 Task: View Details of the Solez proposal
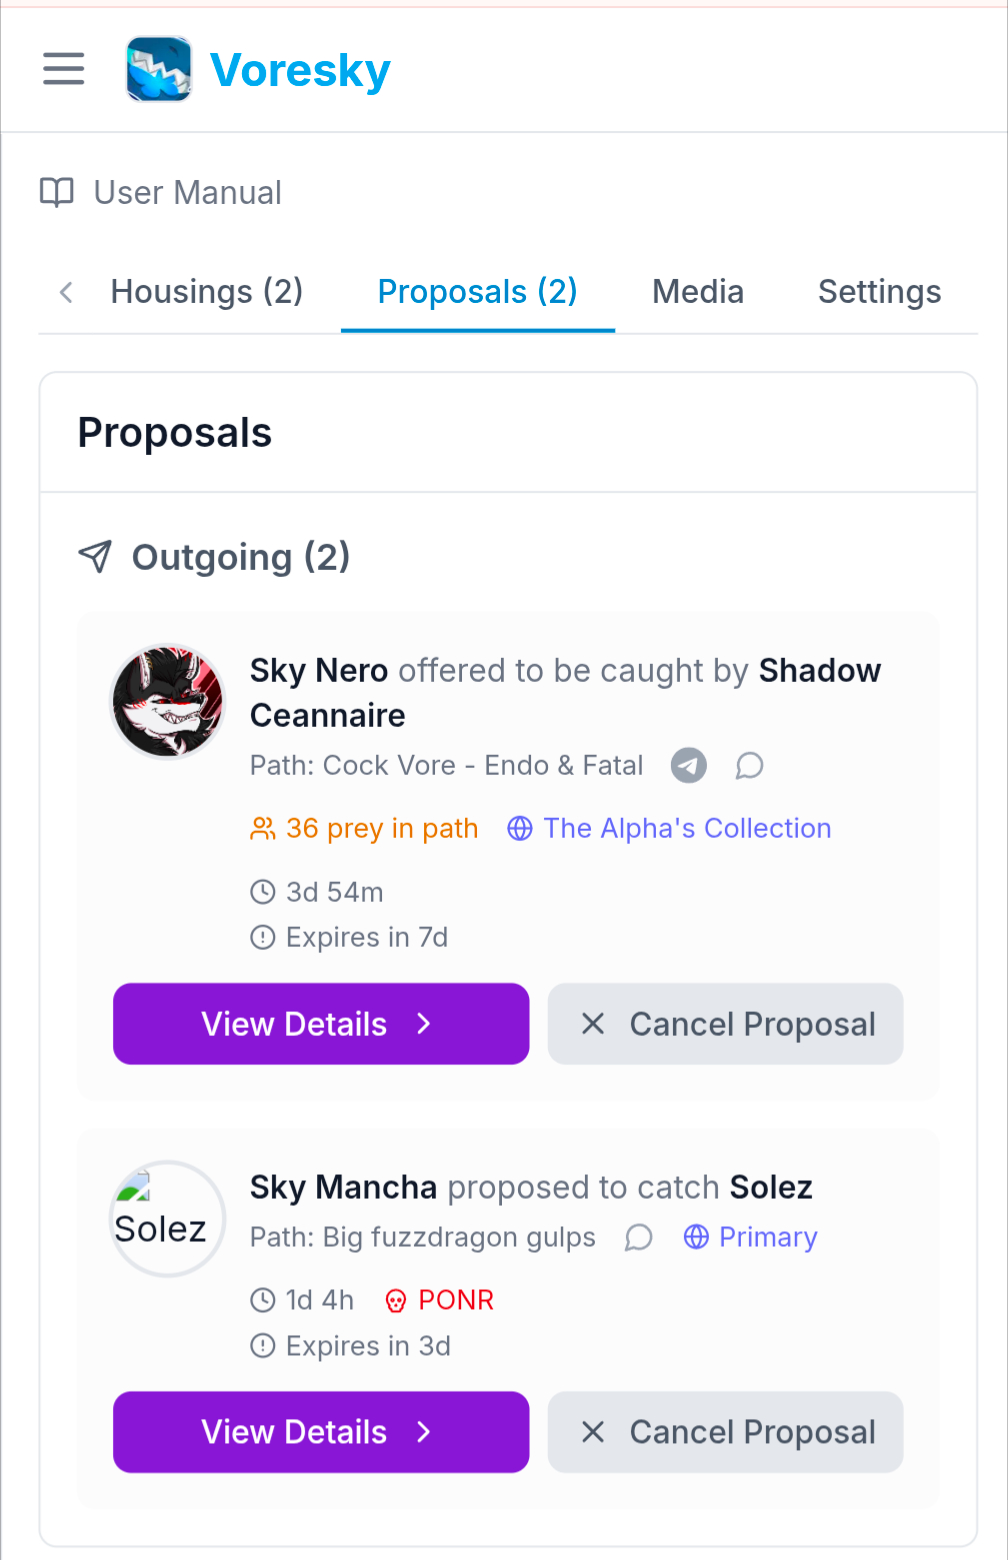tap(320, 1432)
